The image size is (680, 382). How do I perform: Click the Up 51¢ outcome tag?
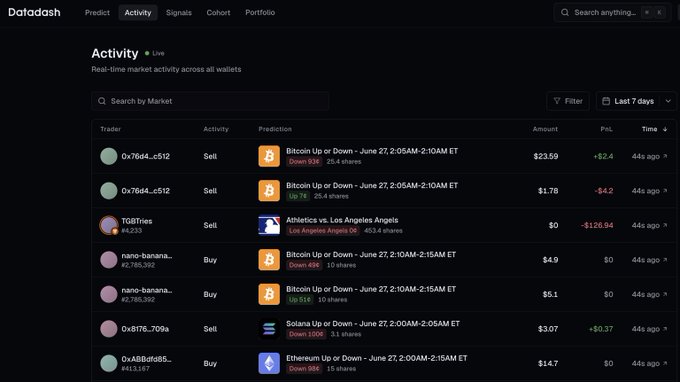point(300,300)
